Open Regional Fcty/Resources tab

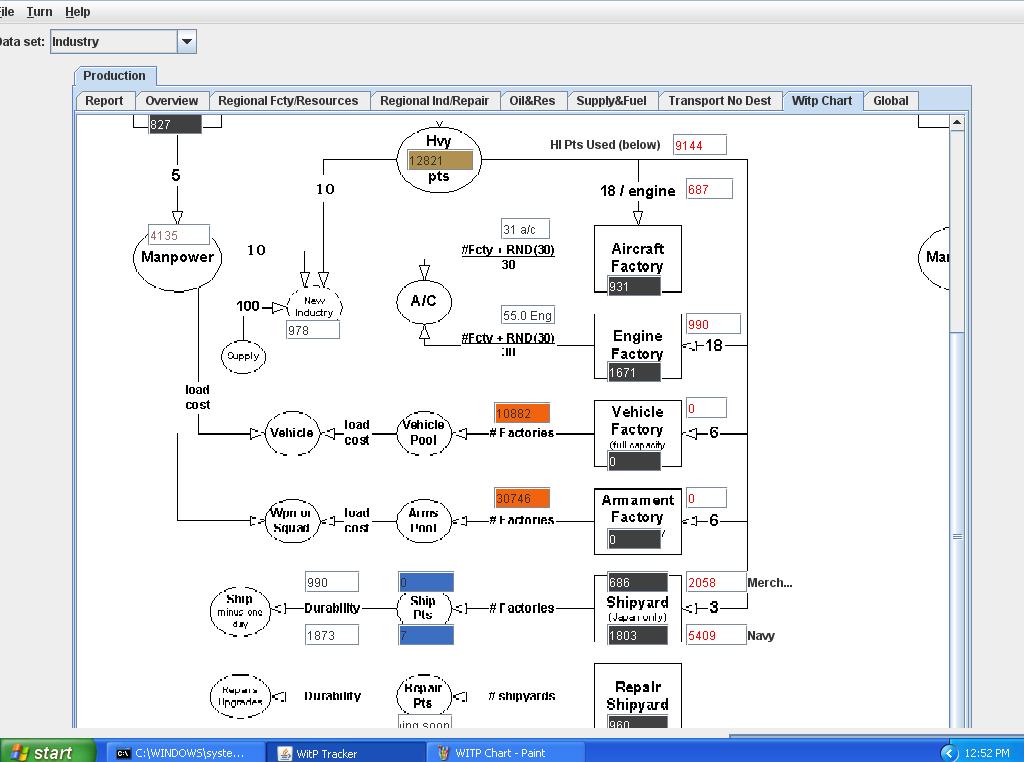tap(288, 101)
